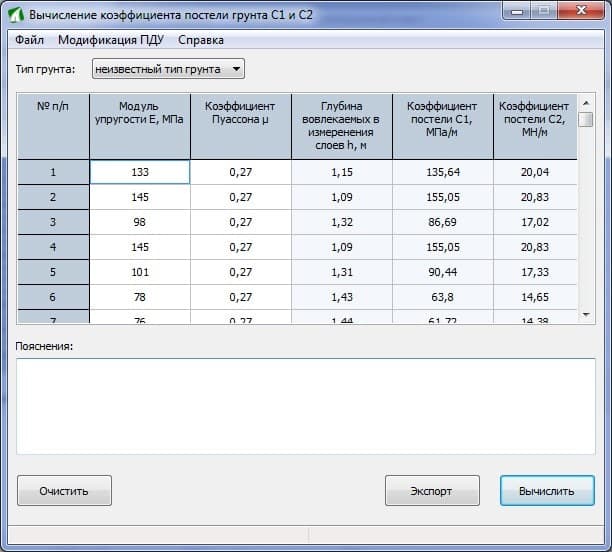Close the window with the X button

[581, 11]
